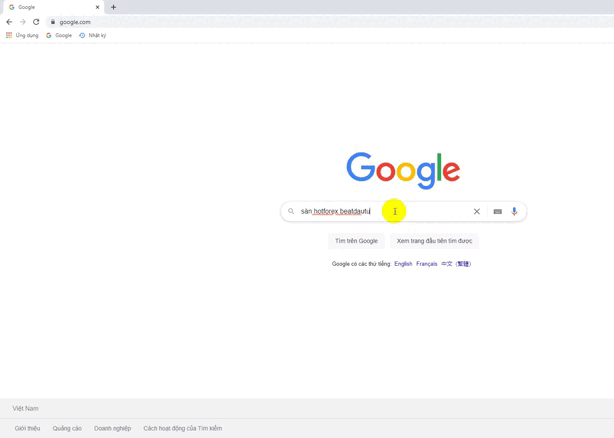Viewport: 614px width, 438px height.
Task: Click the browser back arrow
Action: [x=9, y=22]
